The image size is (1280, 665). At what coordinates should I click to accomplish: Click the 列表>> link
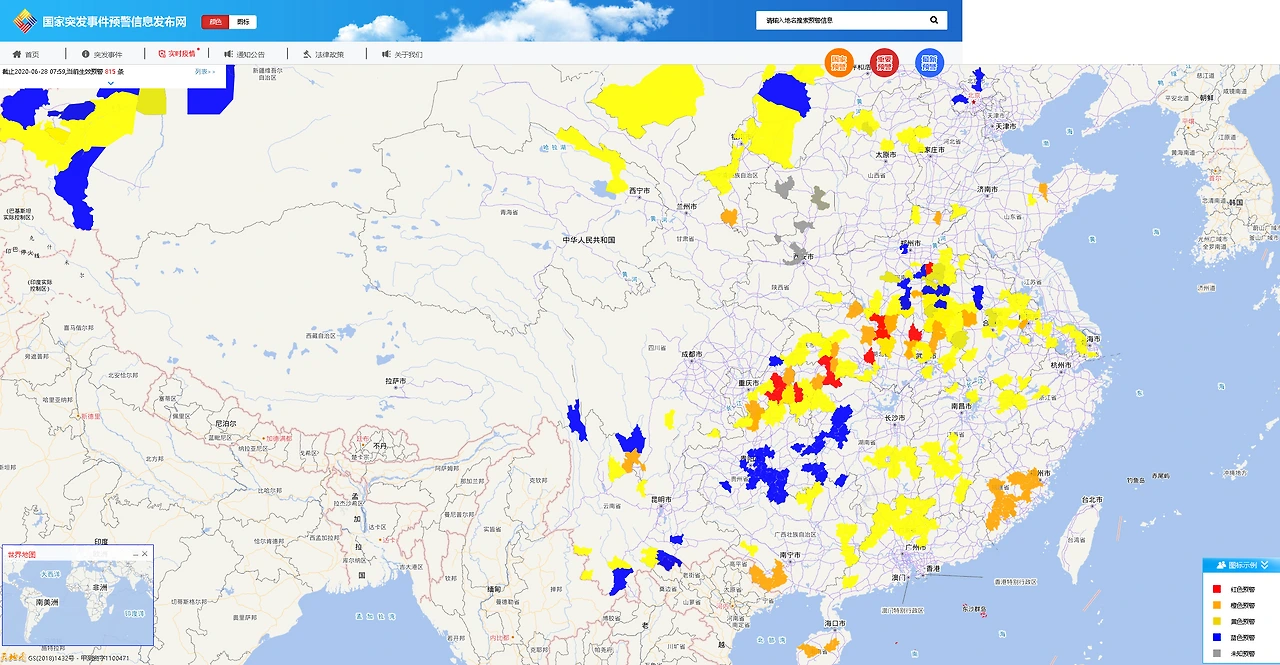204,72
